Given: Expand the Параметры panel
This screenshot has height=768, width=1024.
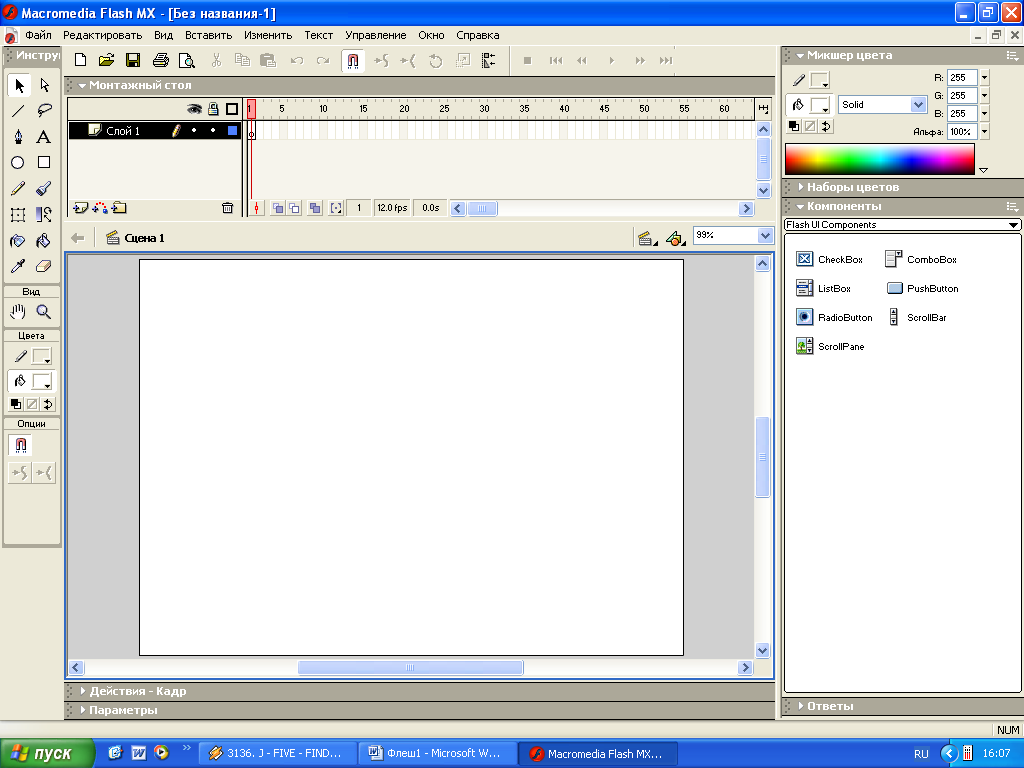Looking at the screenshot, I should [83, 710].
